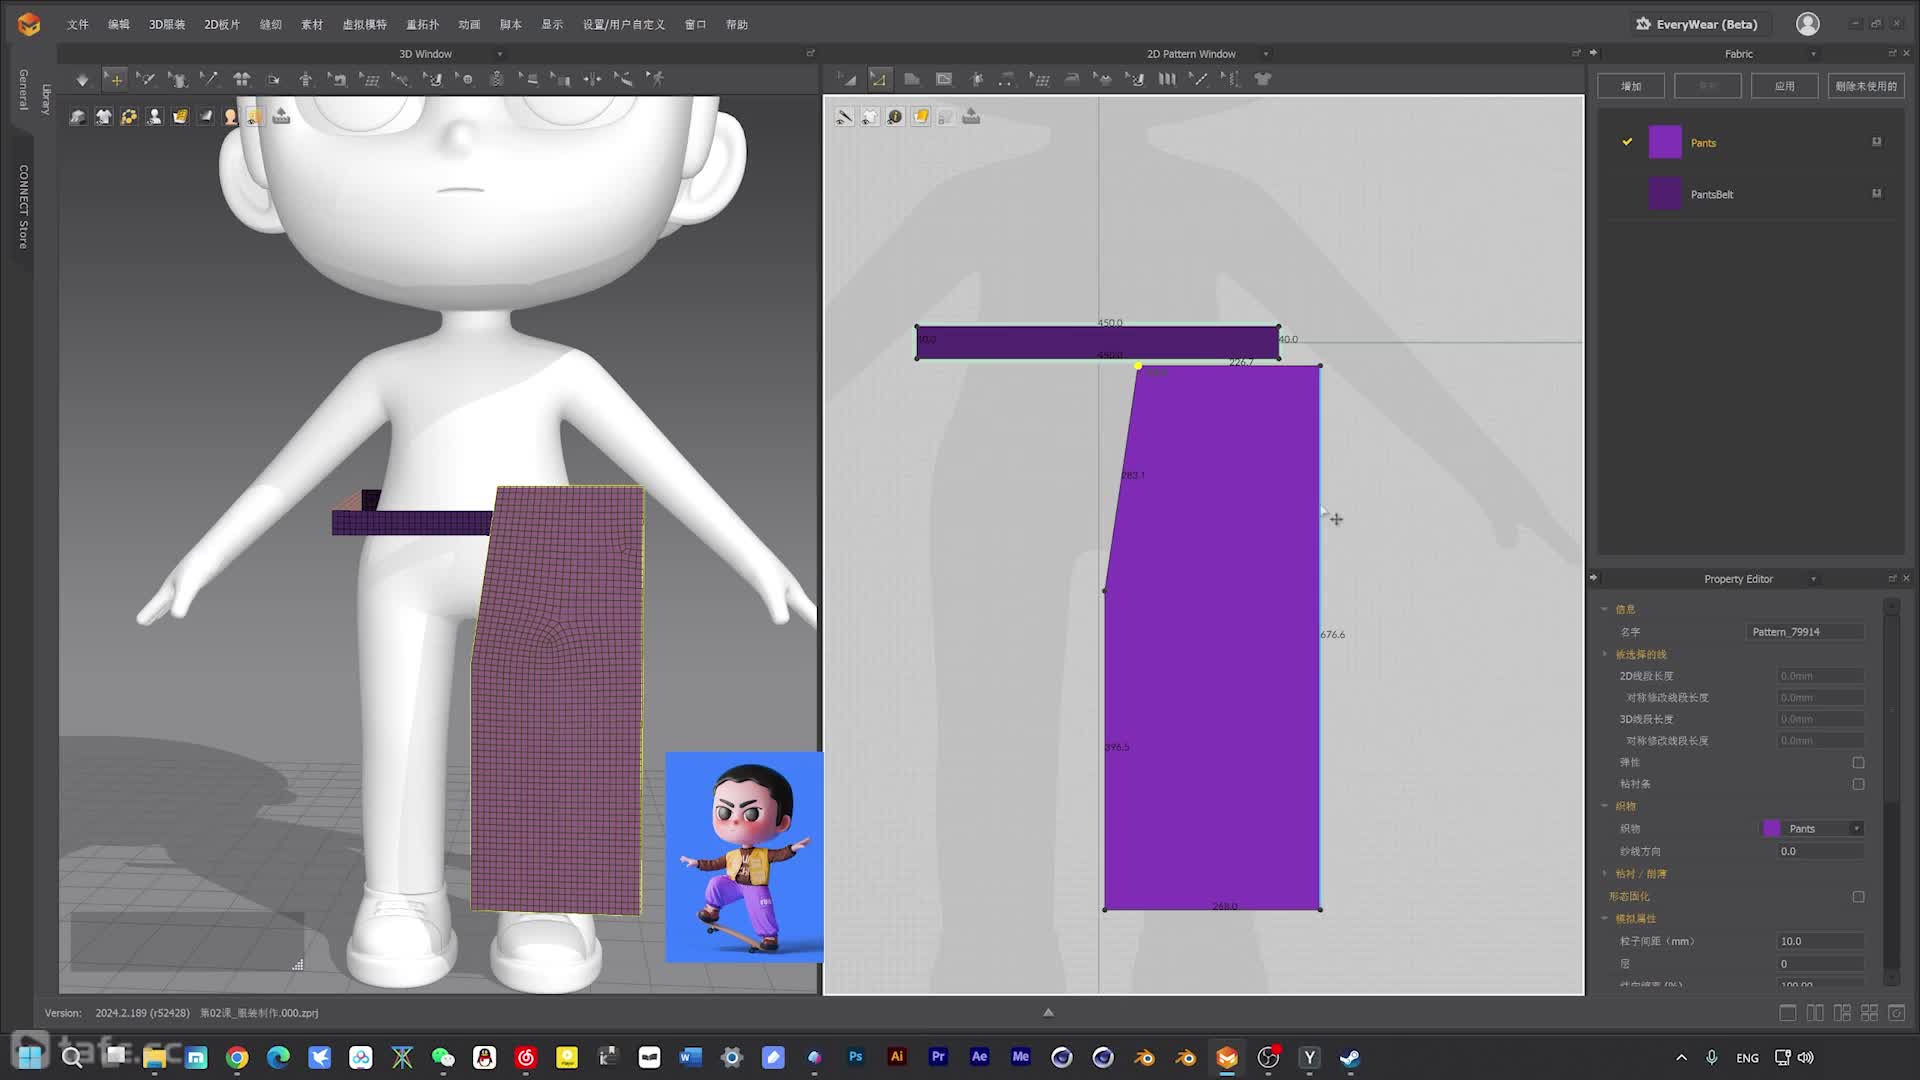
Task: Collapse the 信息 section
Action: [1605, 609]
